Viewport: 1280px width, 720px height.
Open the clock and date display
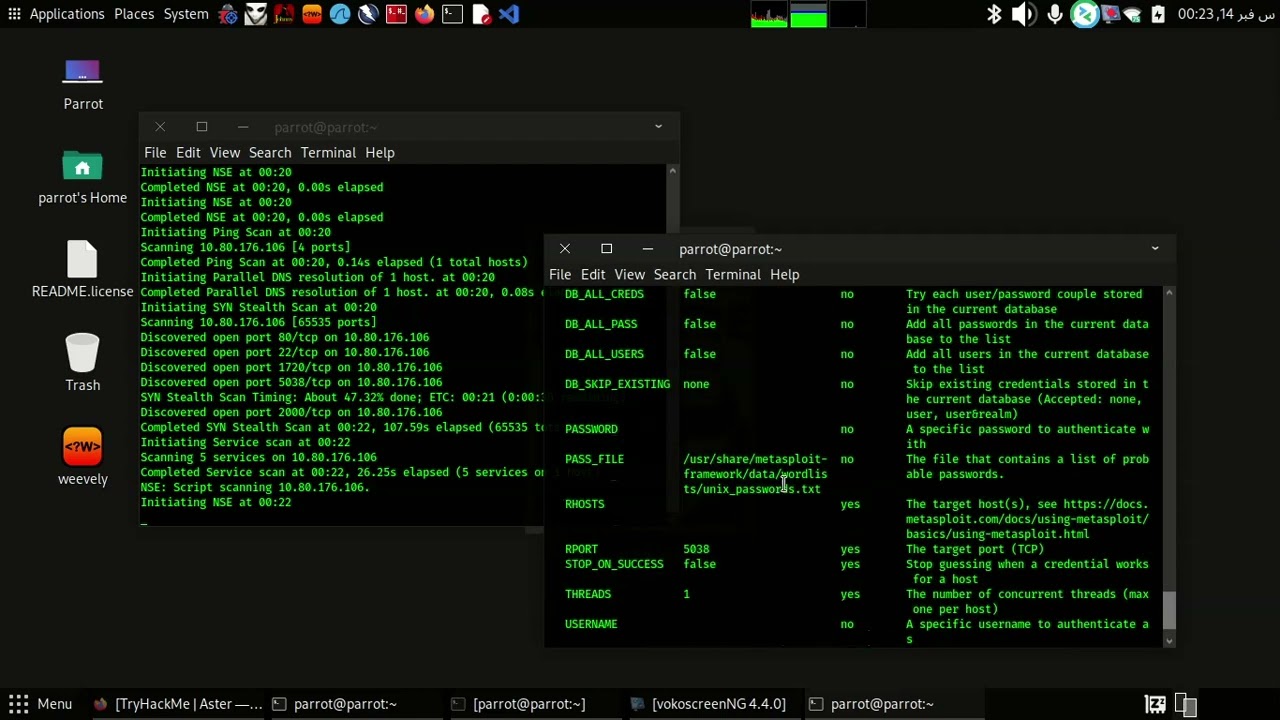1225,14
